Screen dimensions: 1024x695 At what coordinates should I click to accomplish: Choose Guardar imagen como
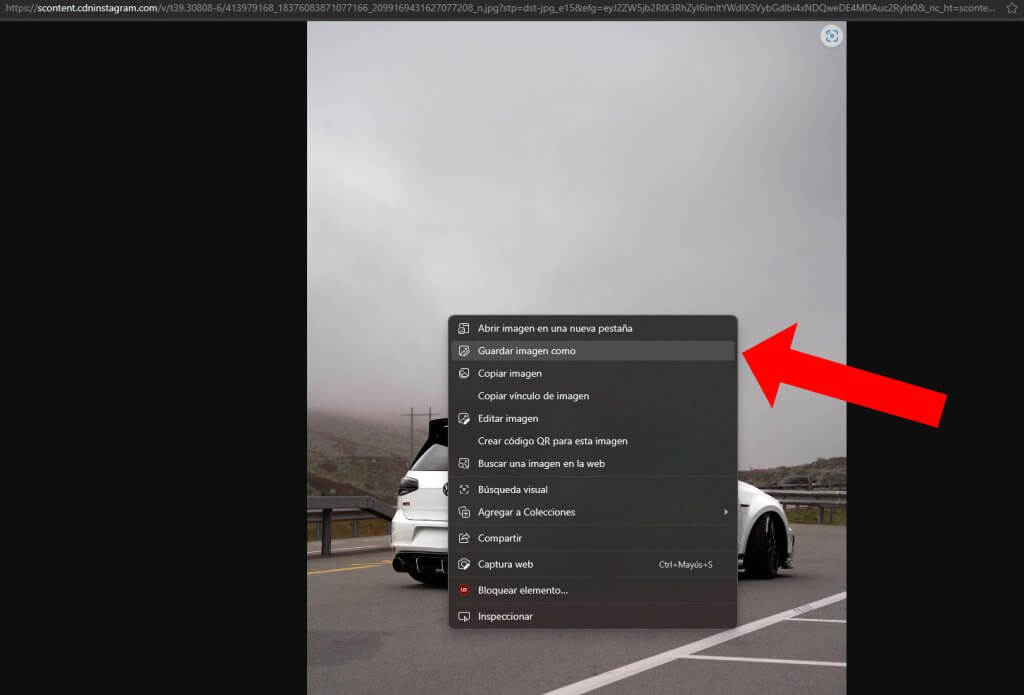pos(593,351)
